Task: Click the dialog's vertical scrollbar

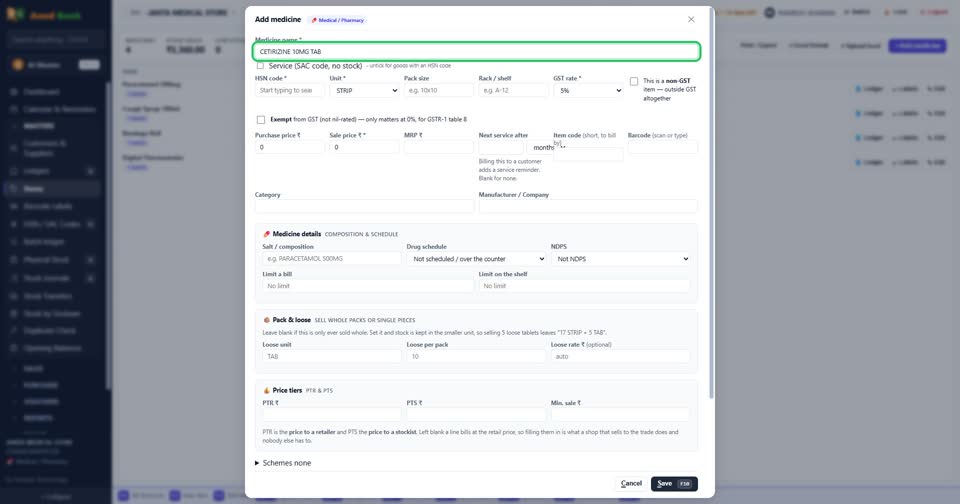Action: pyautogui.click(x=711, y=202)
